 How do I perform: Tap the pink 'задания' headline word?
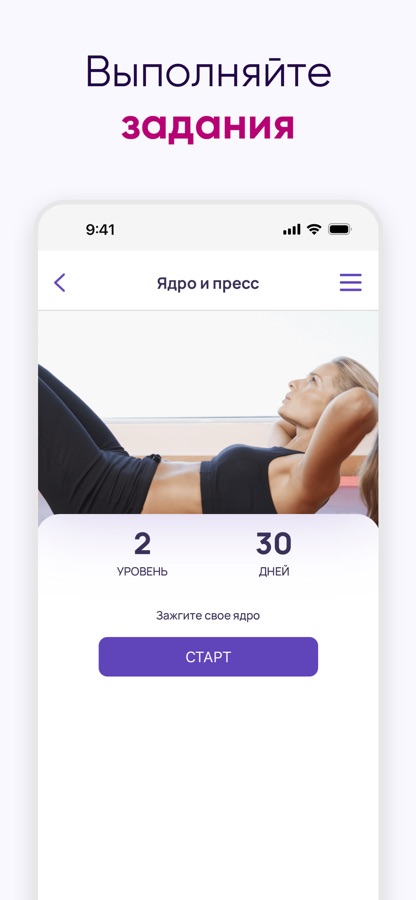(208, 125)
